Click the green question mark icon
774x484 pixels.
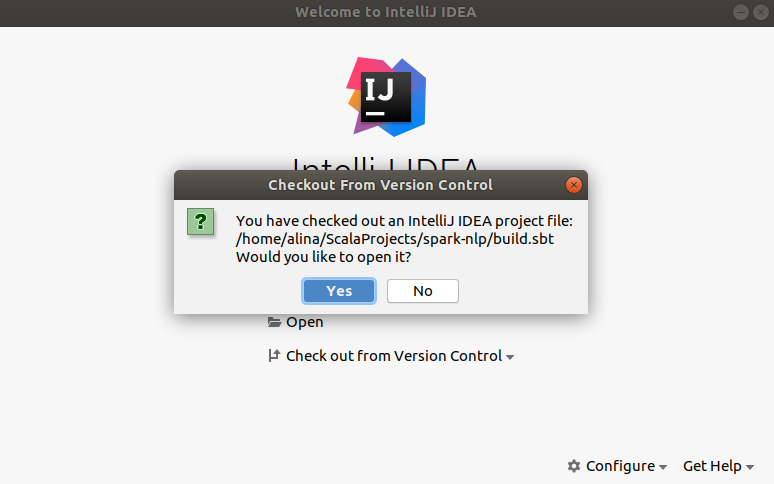pyautogui.click(x=200, y=222)
